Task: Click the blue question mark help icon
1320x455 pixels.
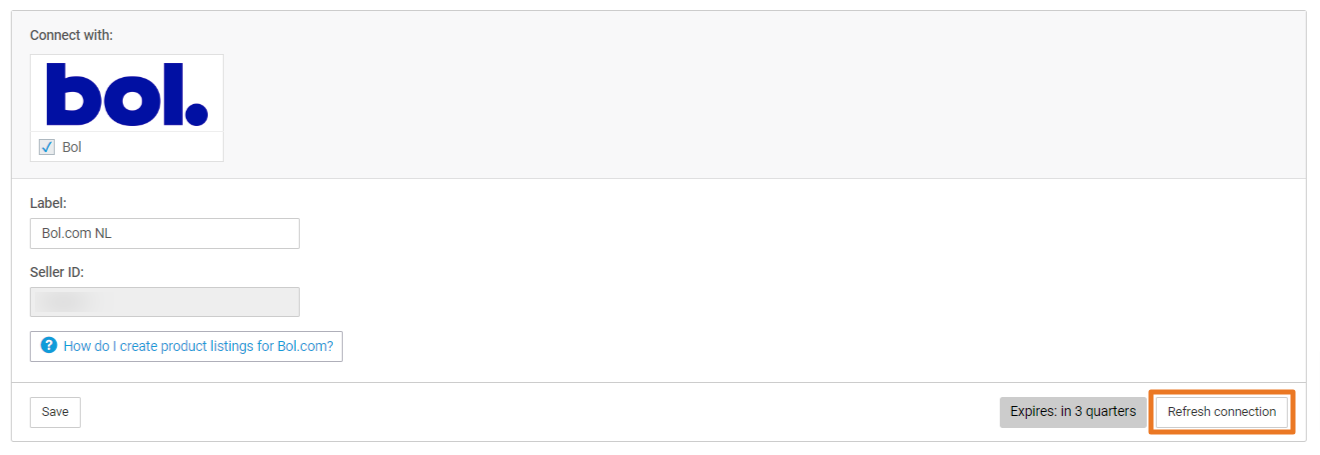Action: 49,346
